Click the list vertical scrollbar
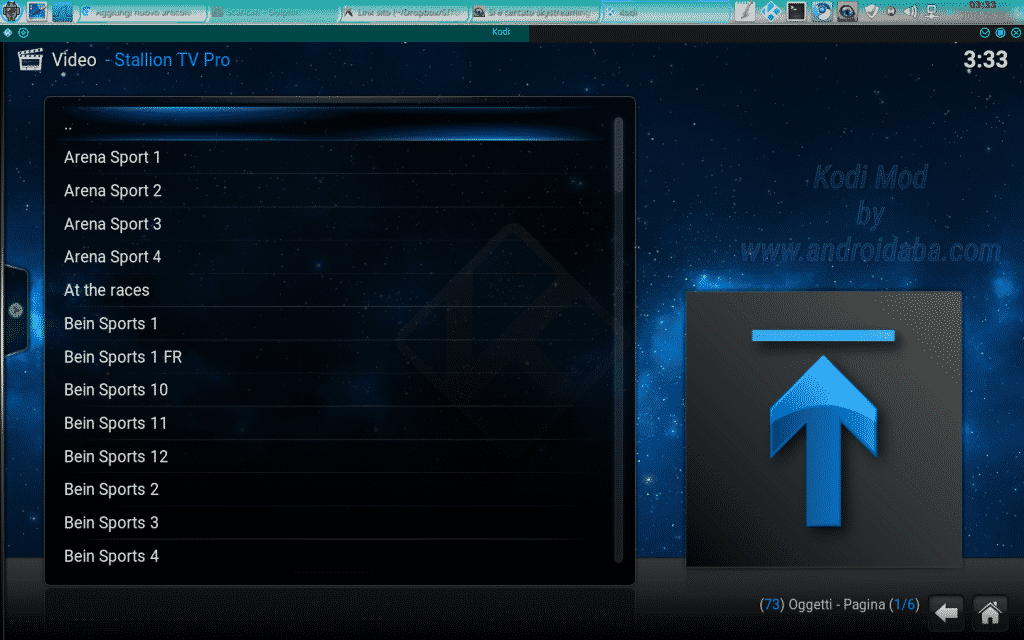This screenshot has height=640, width=1024. pyautogui.click(x=618, y=340)
